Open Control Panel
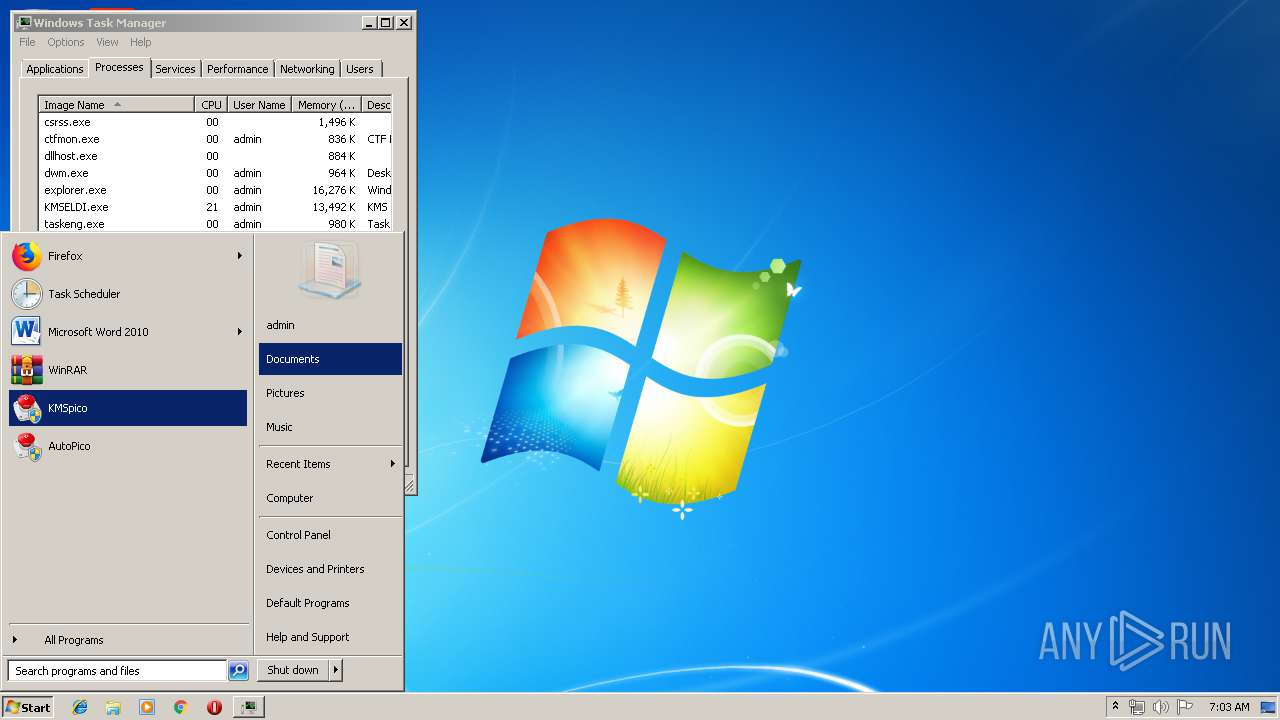Image resolution: width=1280 pixels, height=720 pixels. click(330, 535)
